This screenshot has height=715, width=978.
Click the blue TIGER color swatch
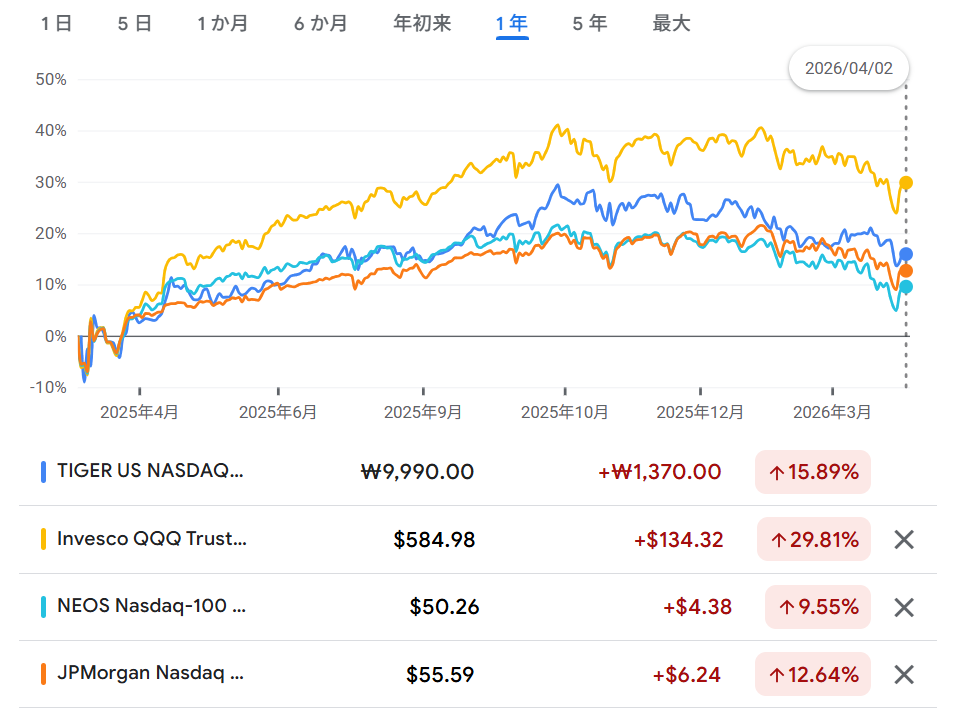(43, 472)
